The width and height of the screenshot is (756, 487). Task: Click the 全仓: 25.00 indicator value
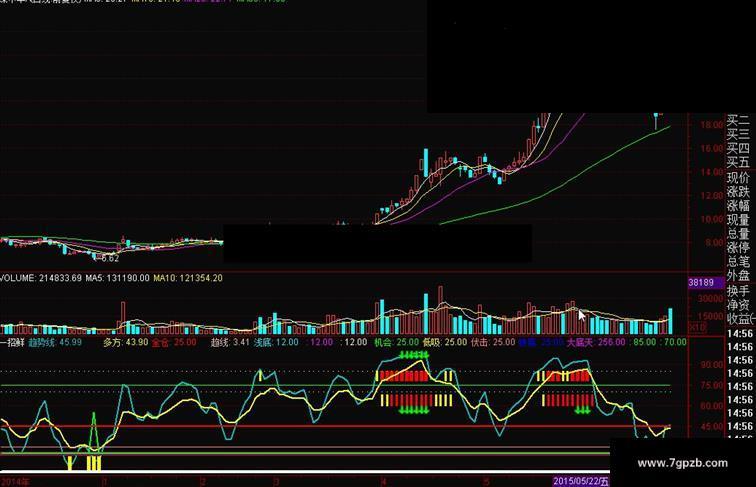click(174, 342)
